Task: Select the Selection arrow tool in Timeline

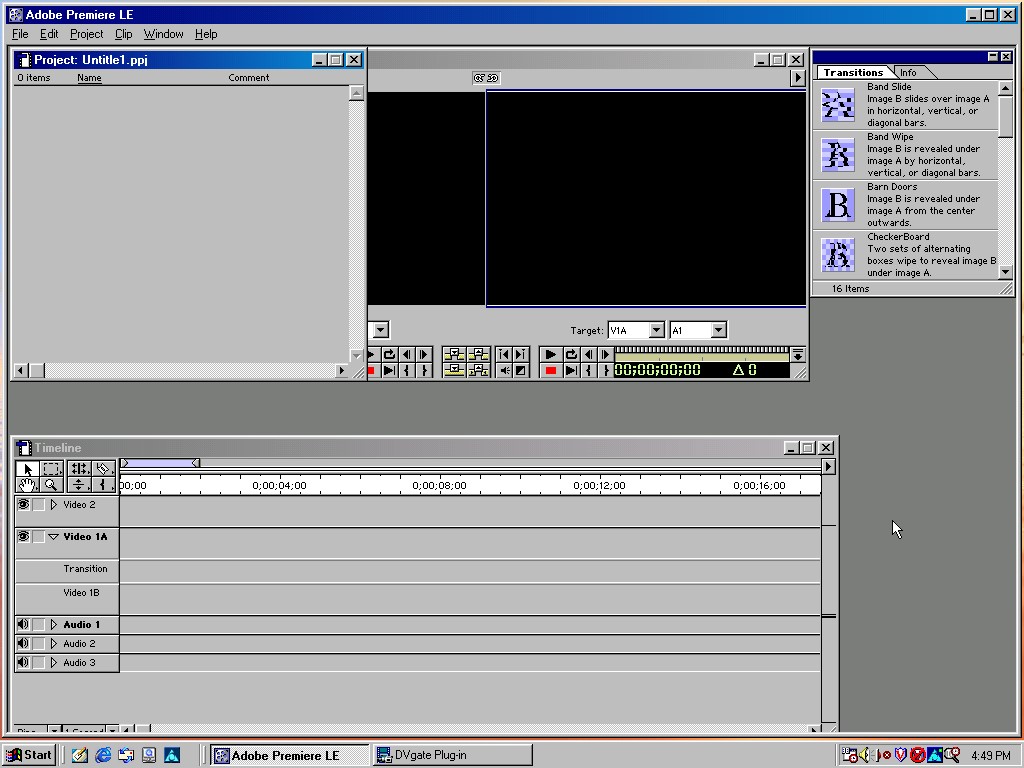Action: [27, 469]
